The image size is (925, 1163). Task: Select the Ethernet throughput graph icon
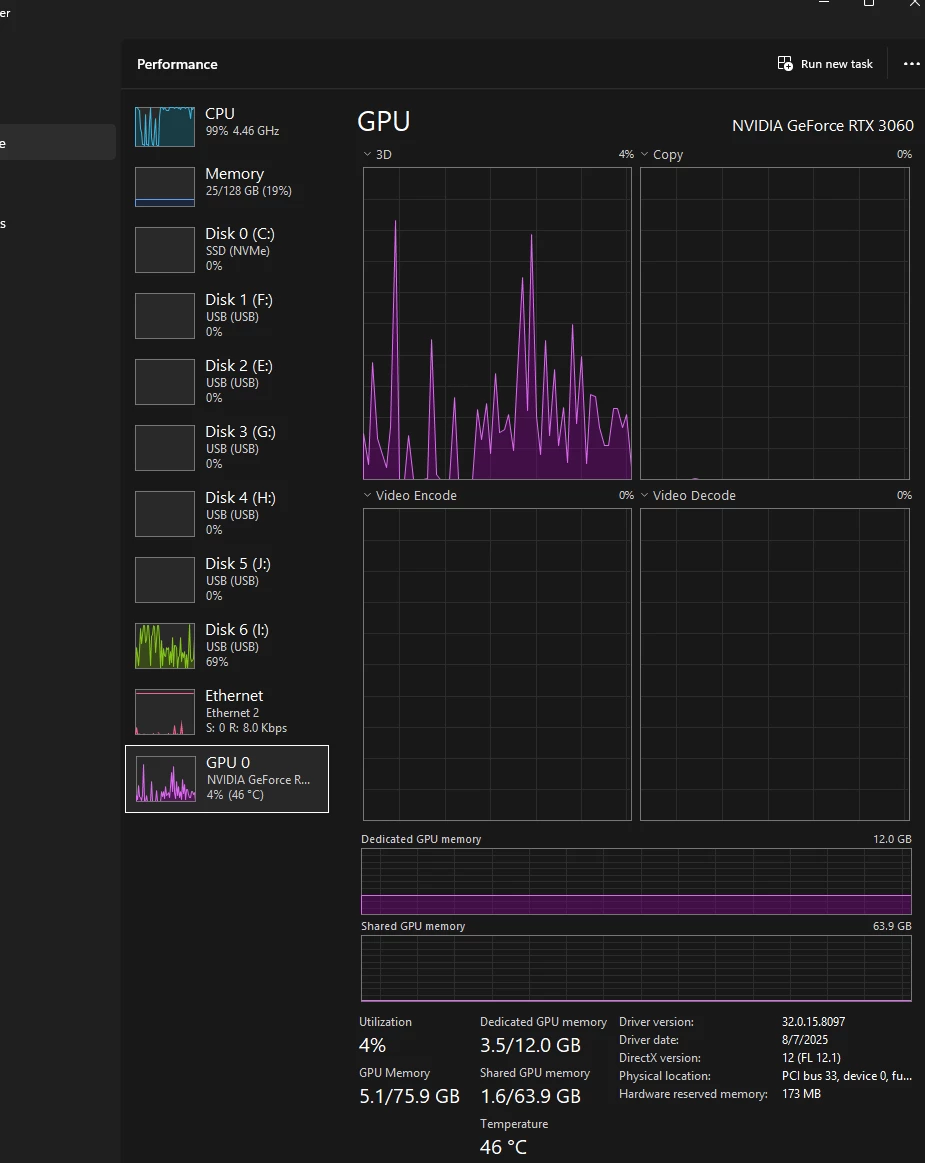(x=165, y=711)
